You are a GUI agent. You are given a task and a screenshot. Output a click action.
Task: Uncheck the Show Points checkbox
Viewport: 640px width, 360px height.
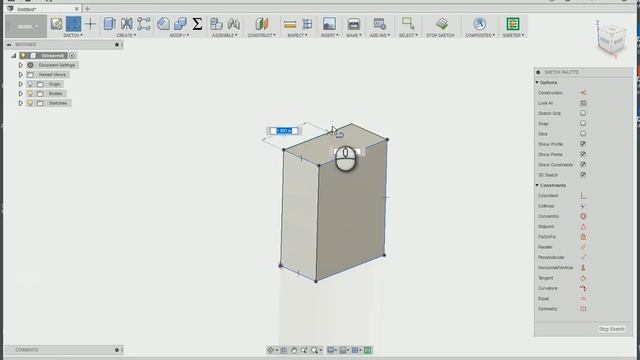(x=583, y=154)
